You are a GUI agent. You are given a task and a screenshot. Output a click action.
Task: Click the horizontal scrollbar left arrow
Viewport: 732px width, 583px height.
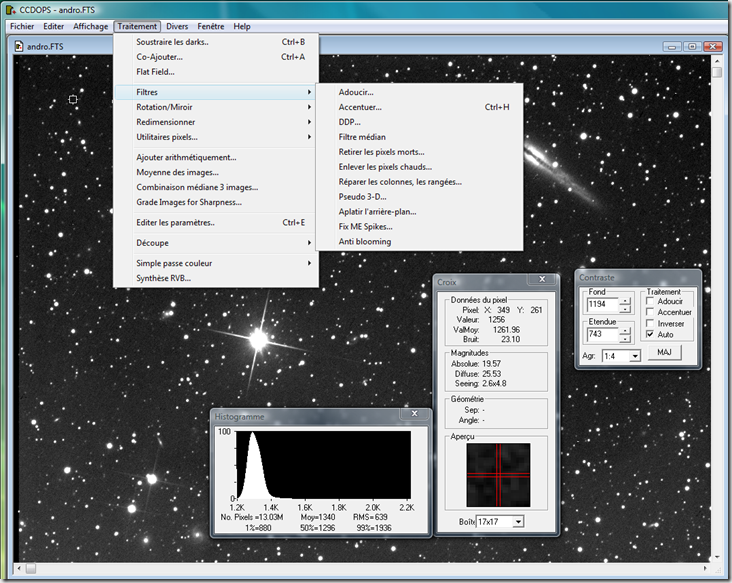(x=19, y=569)
